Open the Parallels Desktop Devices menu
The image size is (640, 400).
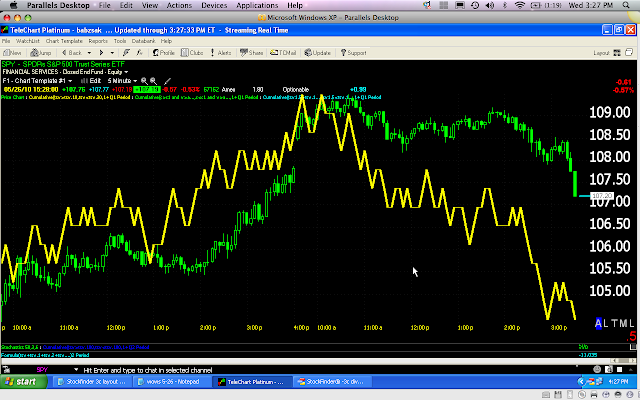(214, 5)
